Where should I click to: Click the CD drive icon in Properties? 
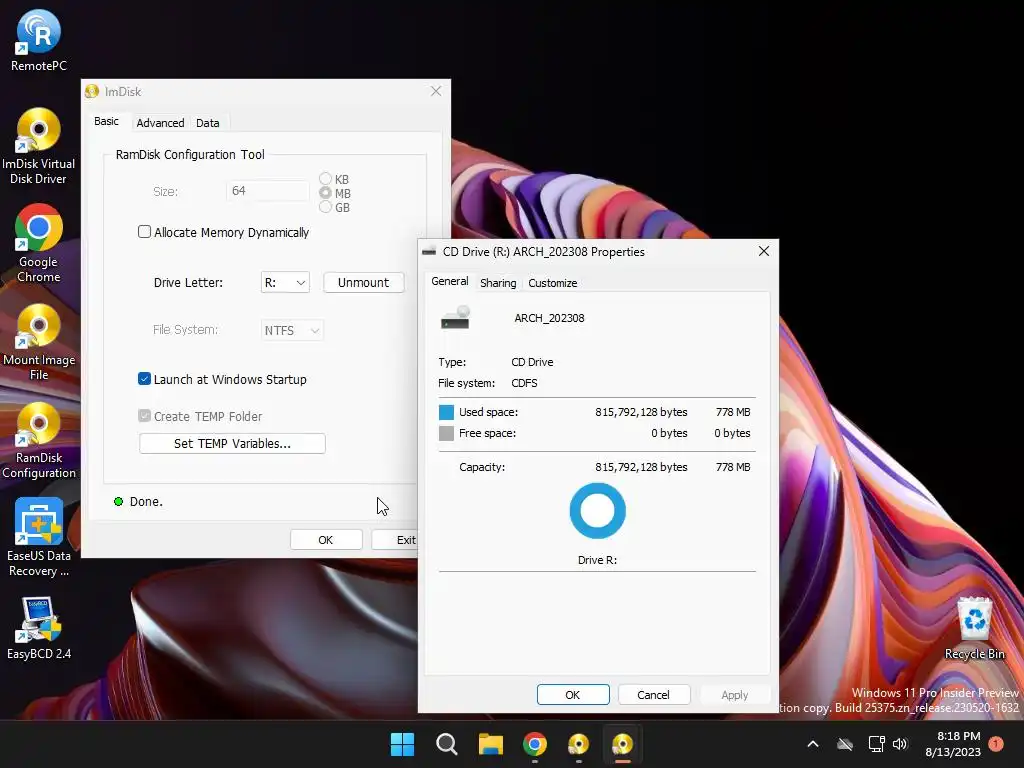(456, 319)
